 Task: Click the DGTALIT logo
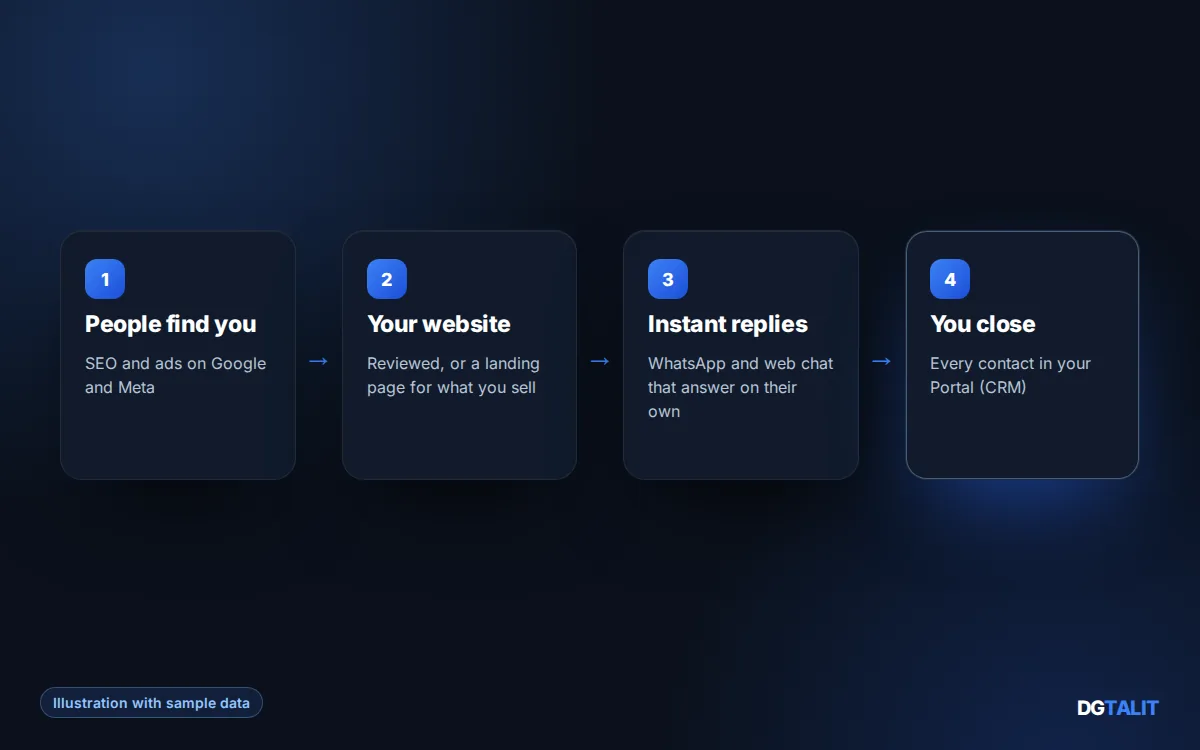coord(1118,707)
